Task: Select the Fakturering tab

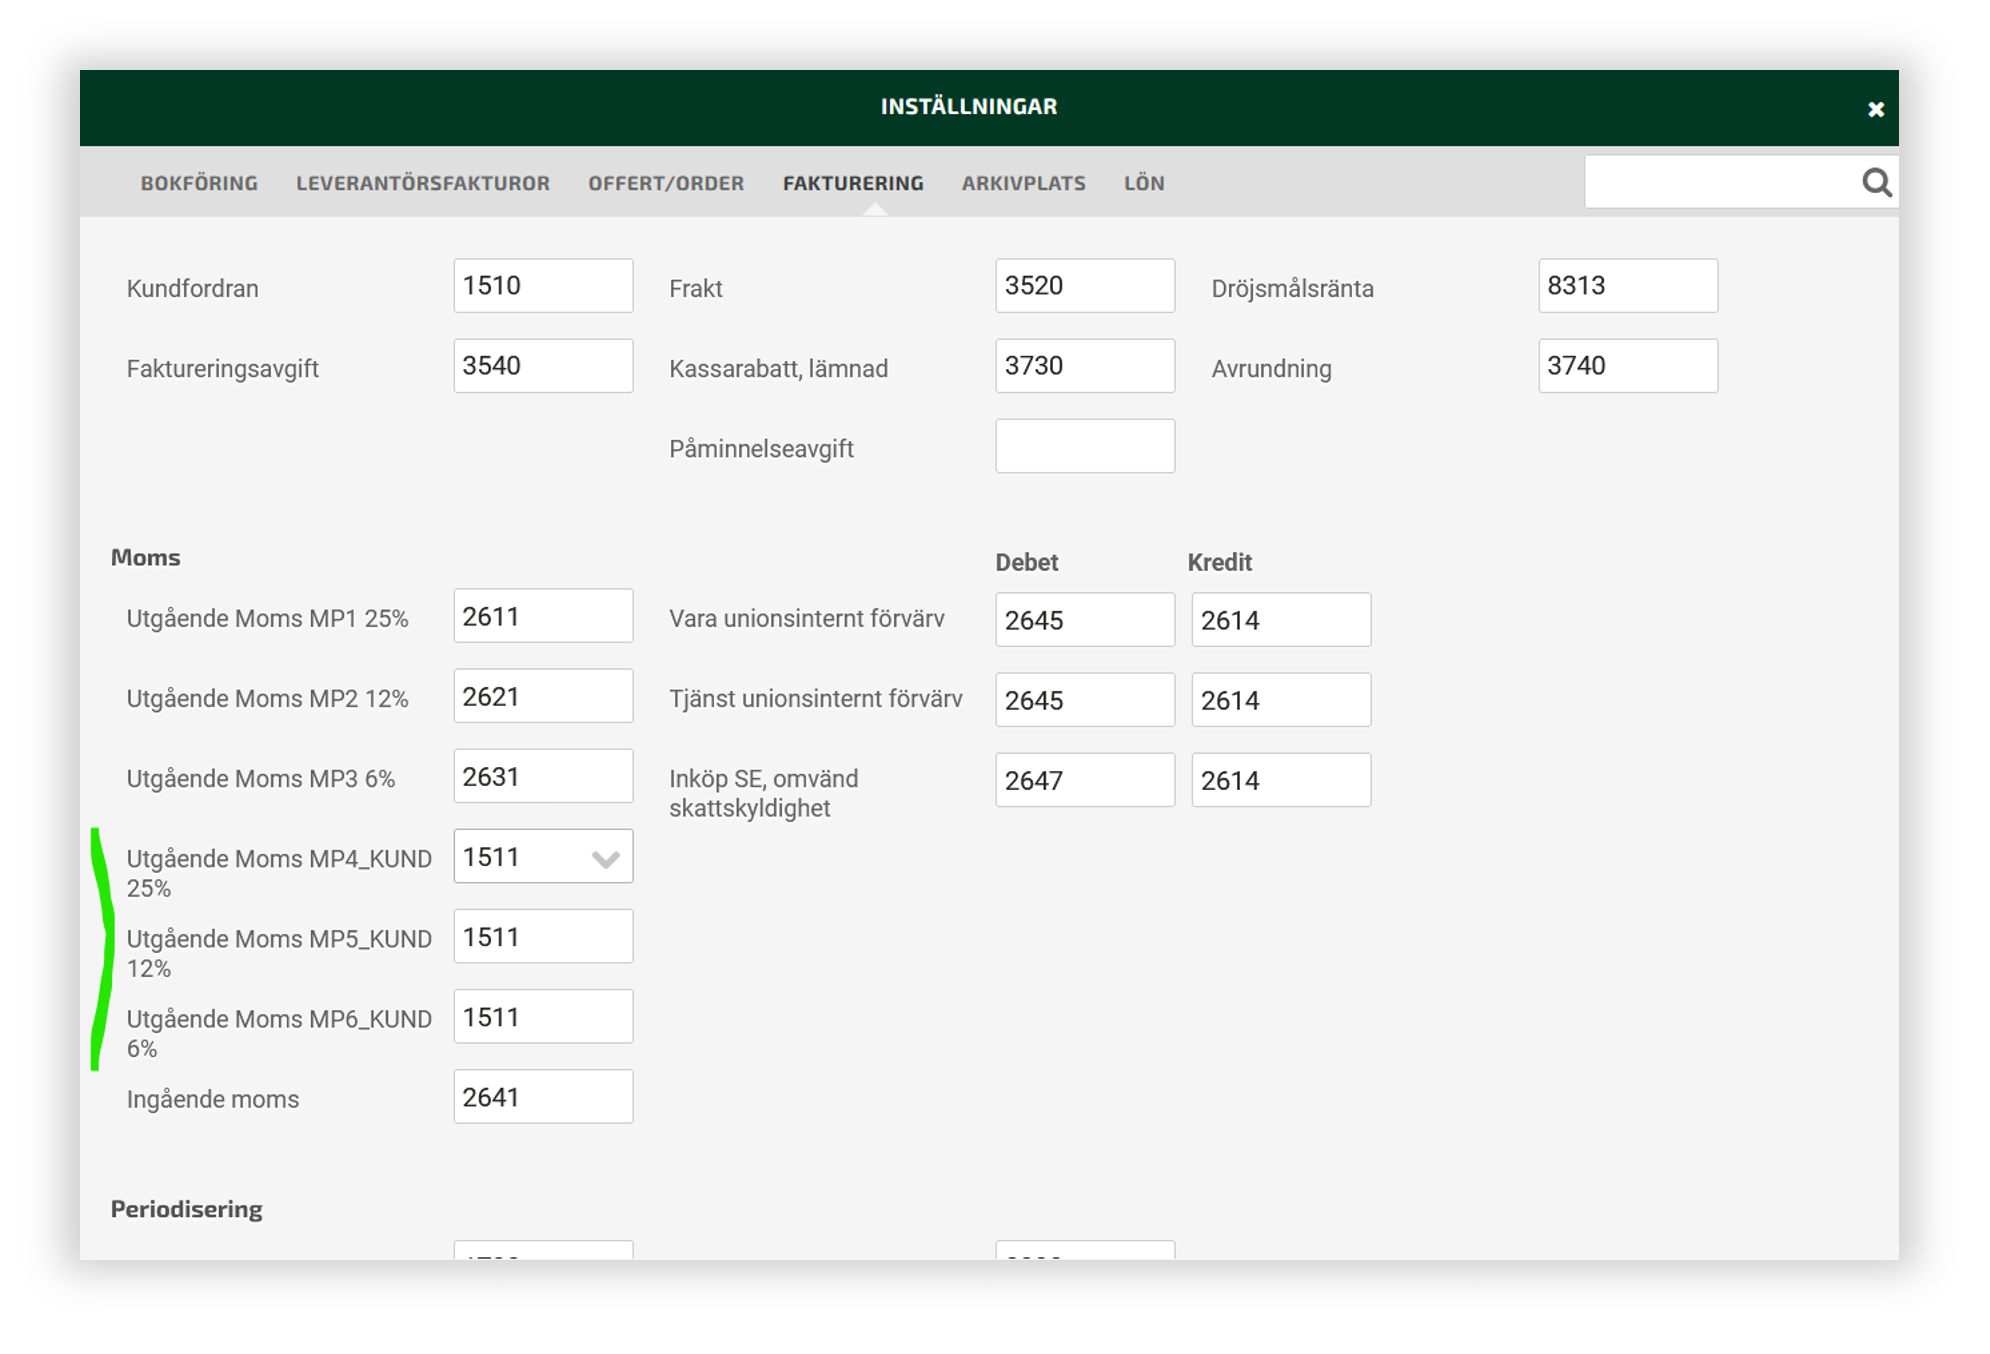Action: click(853, 183)
